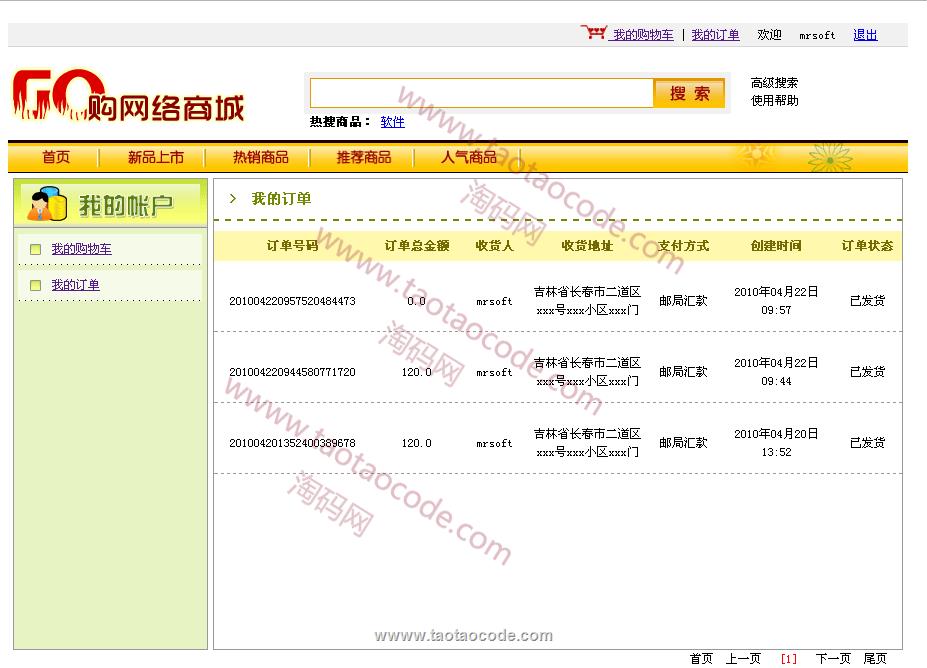
Task: Click the square bullet beside sidebar 我的订单
Action: [x=35, y=286]
